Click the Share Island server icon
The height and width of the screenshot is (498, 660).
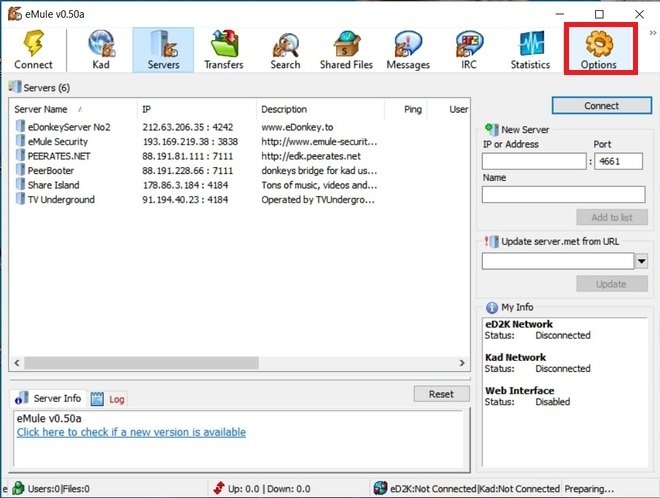(x=20, y=184)
